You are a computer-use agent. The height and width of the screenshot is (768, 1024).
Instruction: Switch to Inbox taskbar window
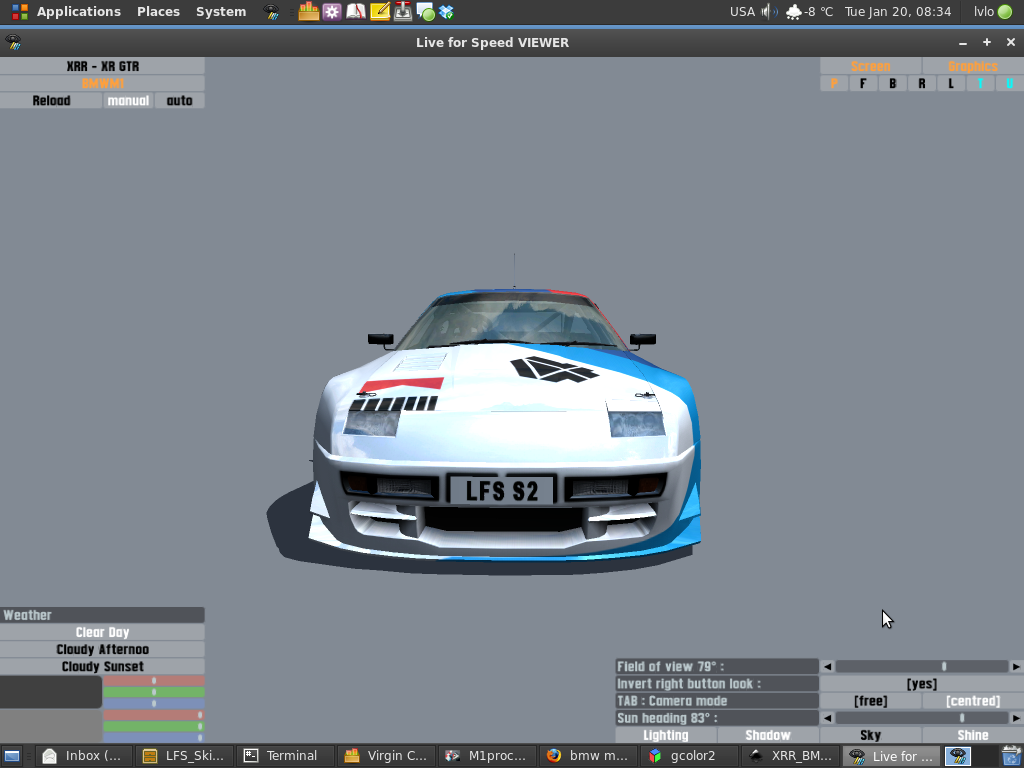[84, 756]
